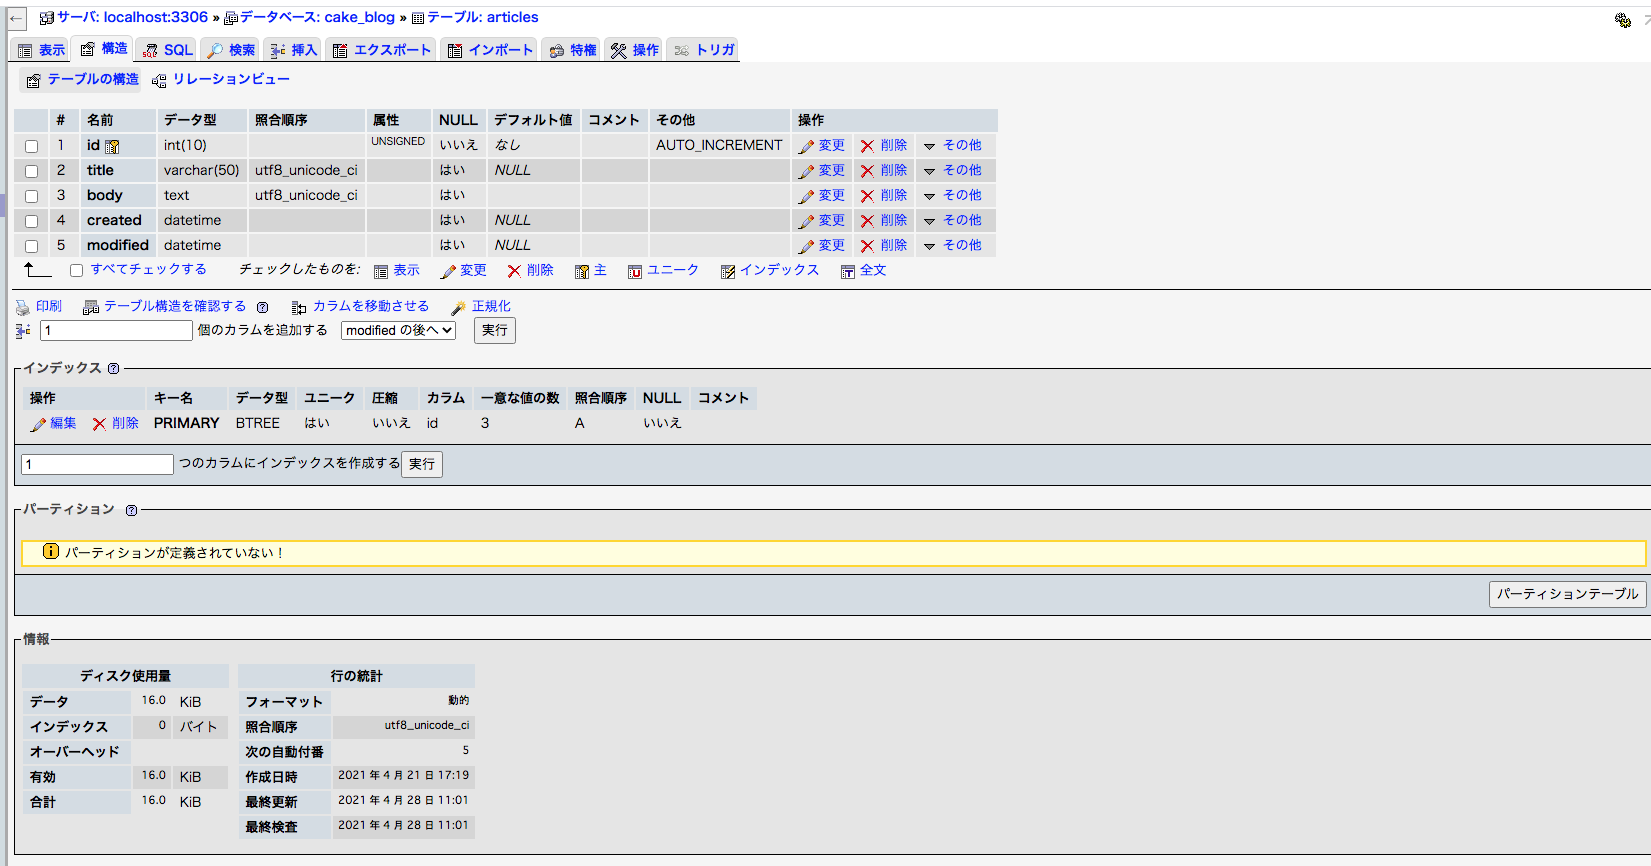Image resolution: width=1651 pixels, height=866 pixels.
Task: Click the pencil edit icon for title row
Action: click(806, 171)
